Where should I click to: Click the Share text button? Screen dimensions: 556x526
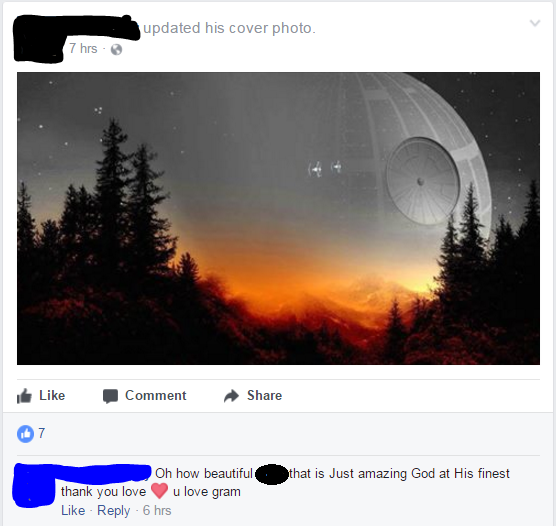click(x=265, y=395)
